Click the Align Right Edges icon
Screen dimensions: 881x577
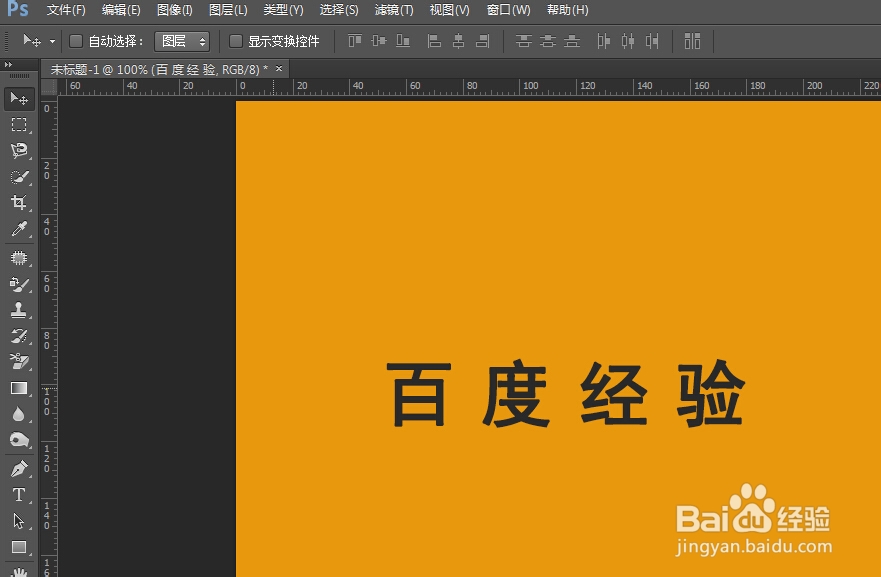pos(483,41)
